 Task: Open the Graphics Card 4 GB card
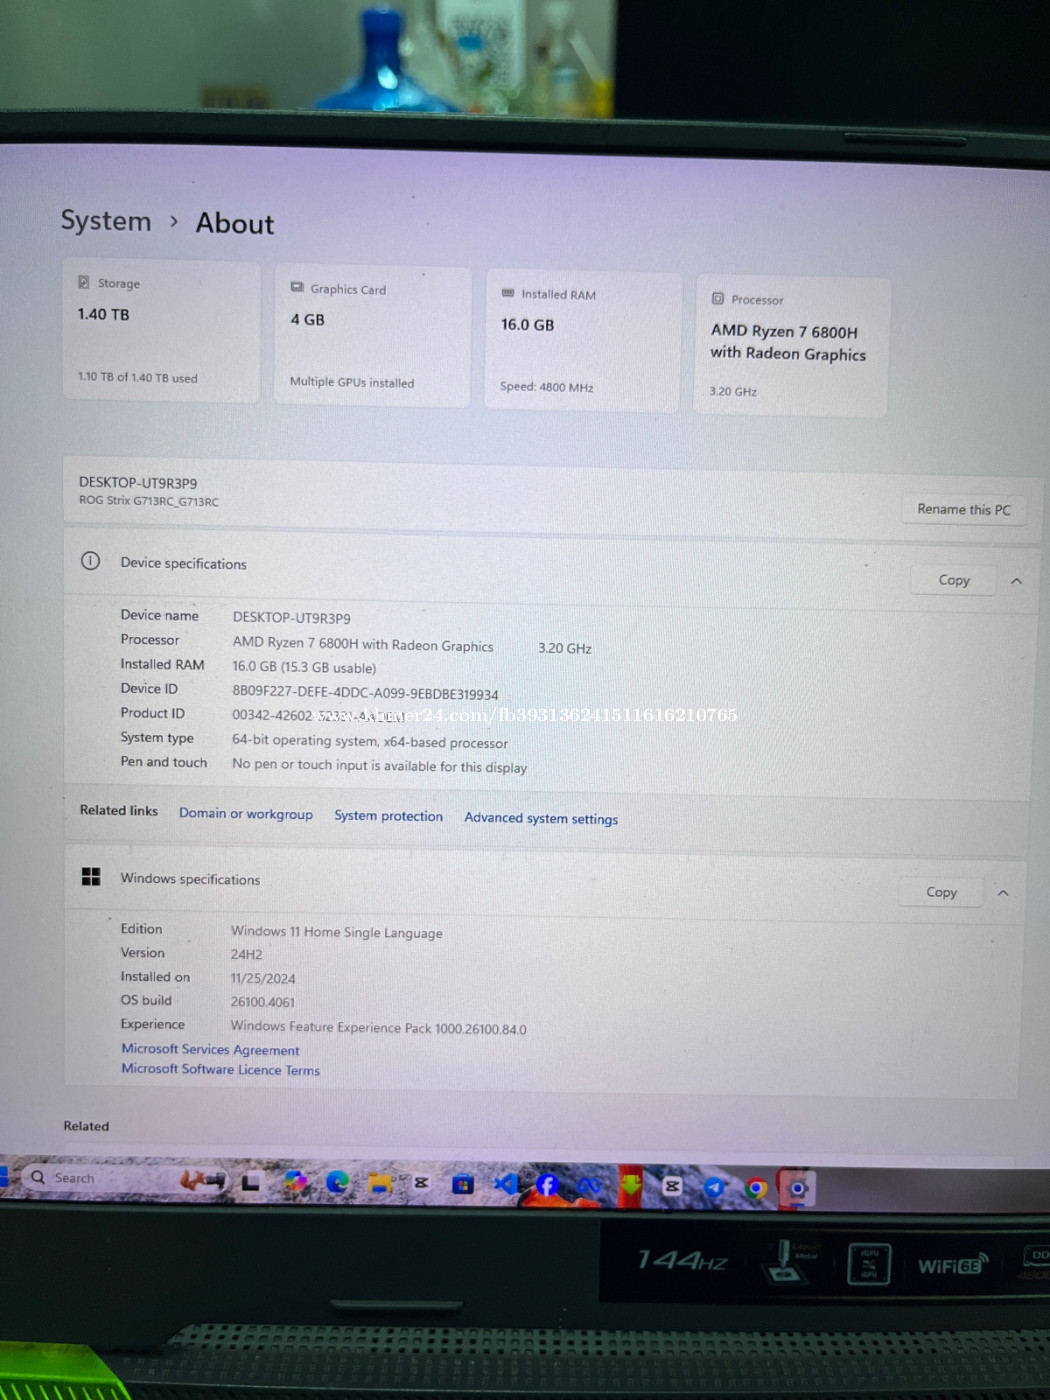(x=372, y=336)
